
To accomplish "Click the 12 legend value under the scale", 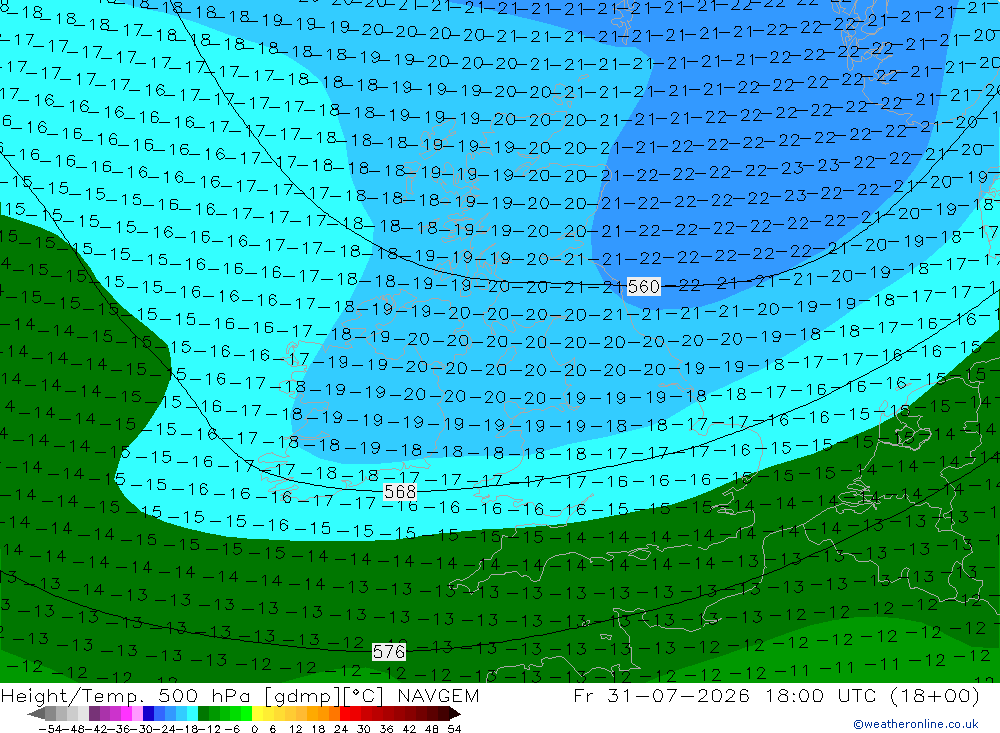I will pos(296,729).
